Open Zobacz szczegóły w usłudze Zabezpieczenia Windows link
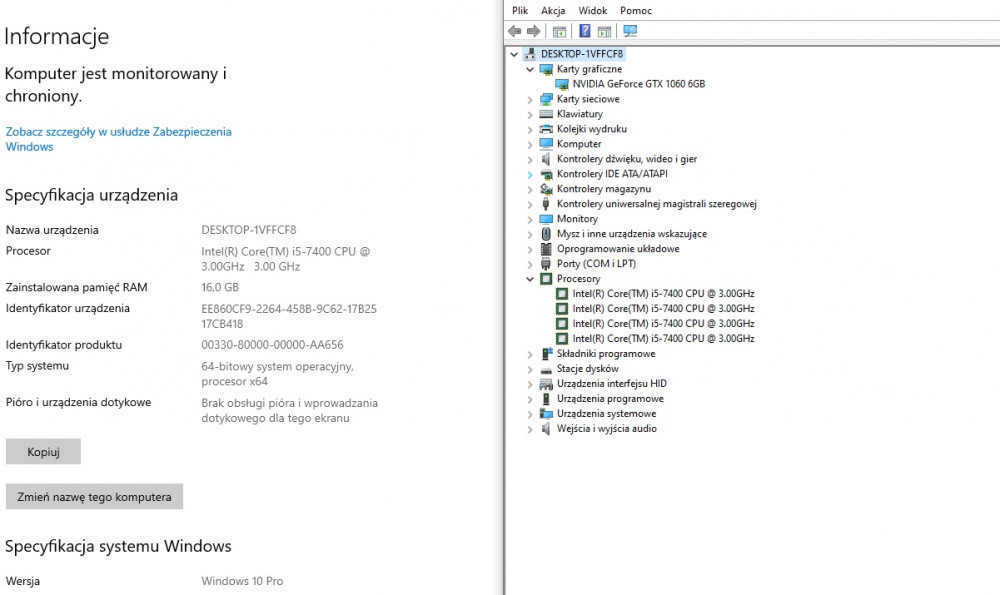 point(119,139)
